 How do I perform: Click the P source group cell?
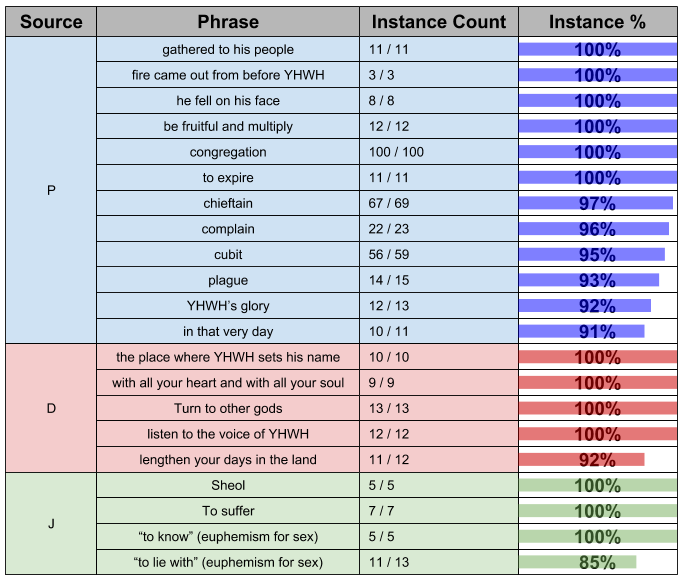click(51, 190)
